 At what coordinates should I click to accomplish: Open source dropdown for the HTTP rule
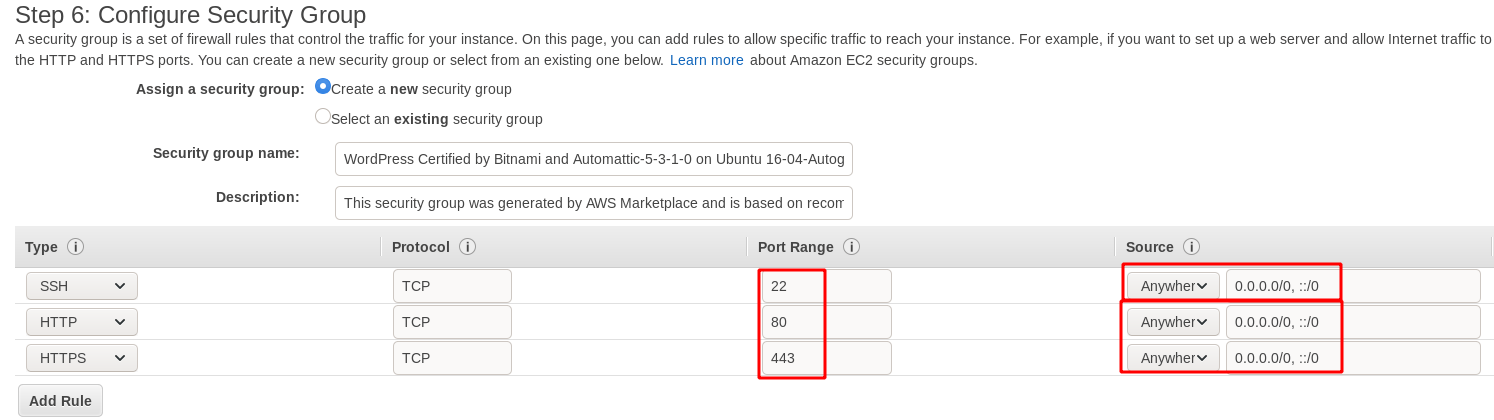click(1173, 322)
